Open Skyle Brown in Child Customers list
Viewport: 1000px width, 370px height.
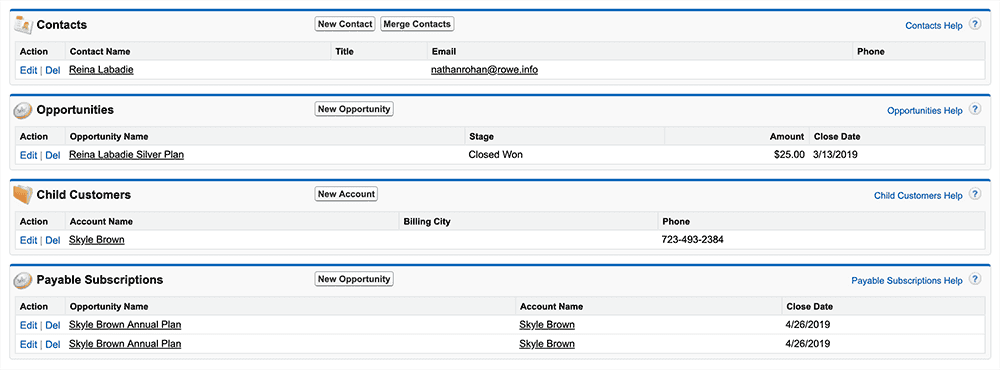(x=96, y=239)
